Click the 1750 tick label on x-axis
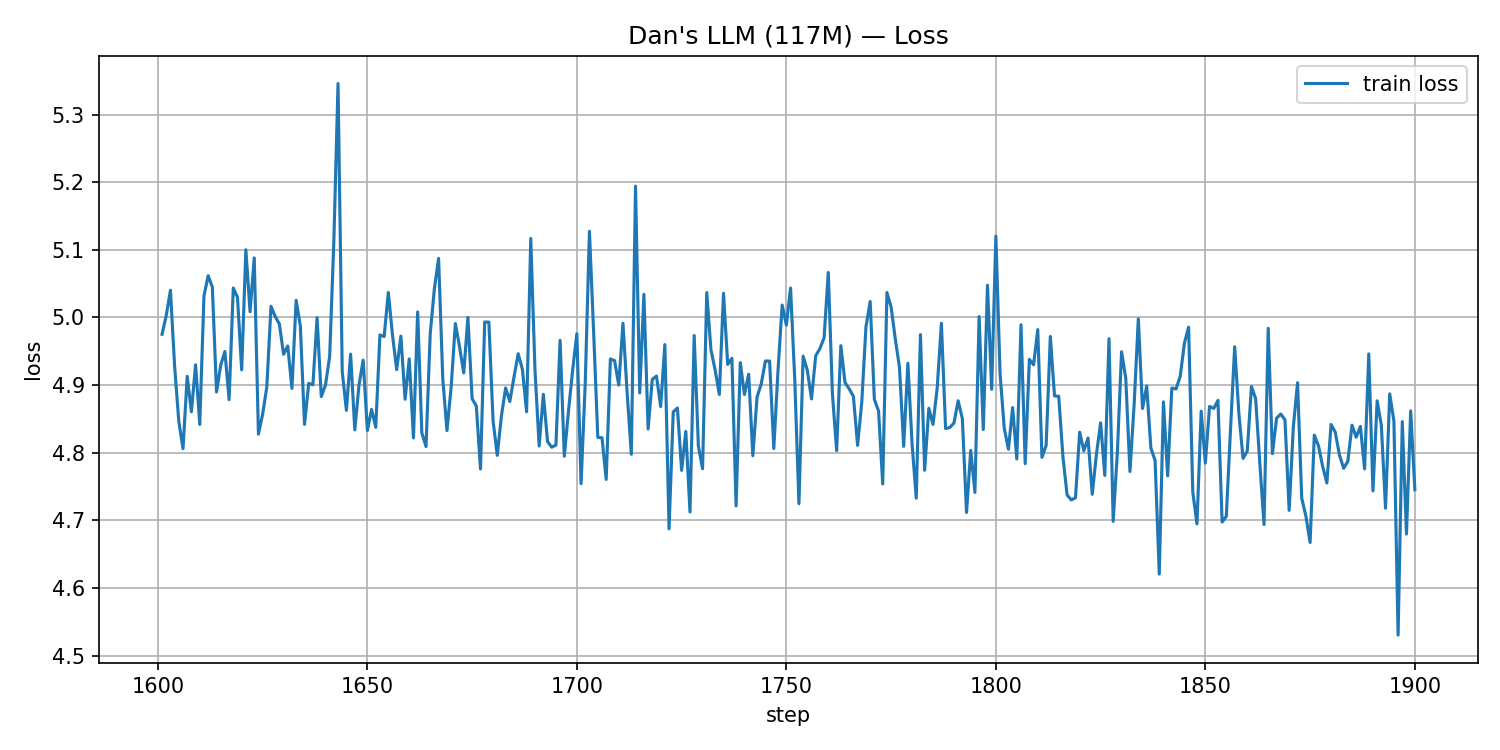This screenshot has height=750, width=1500. click(785, 687)
